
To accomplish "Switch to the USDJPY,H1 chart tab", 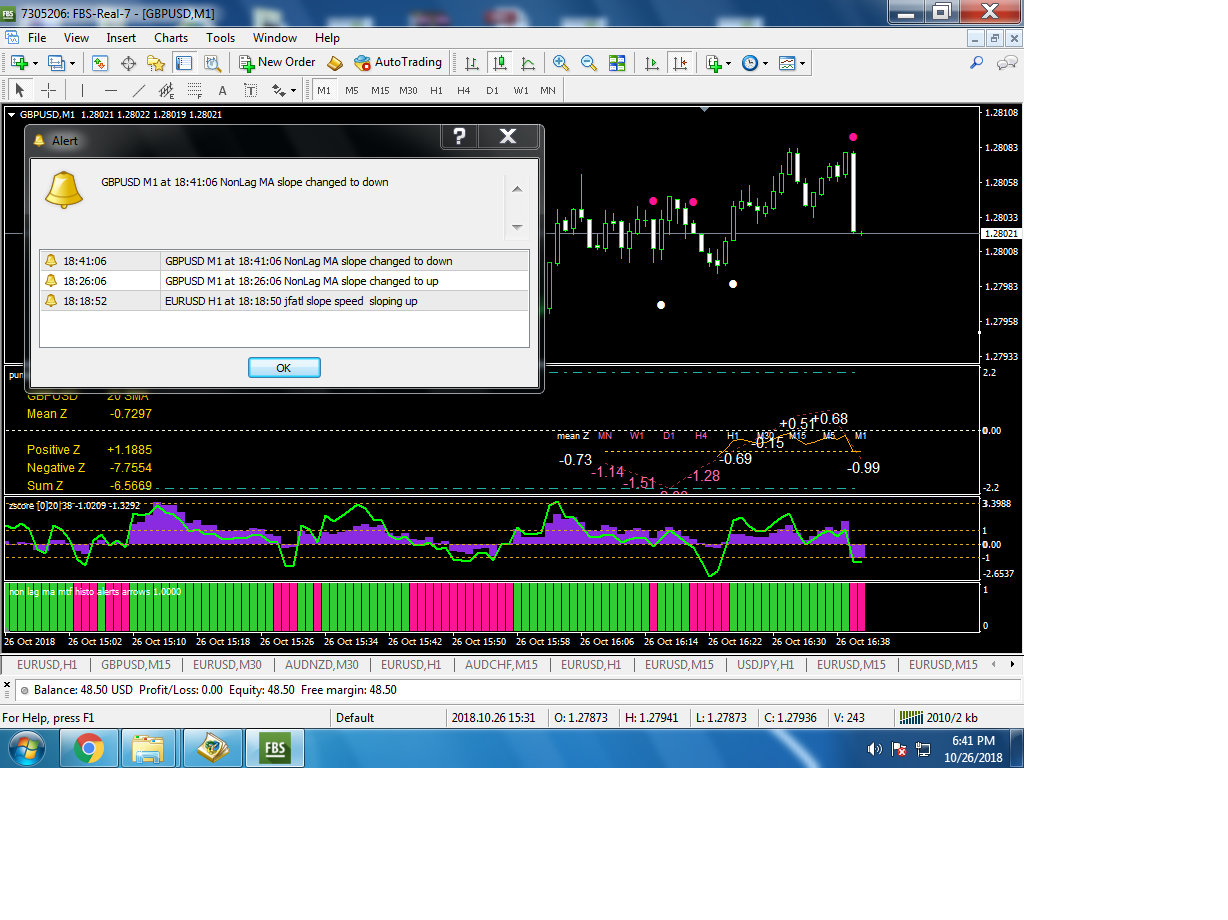I will coord(767,664).
